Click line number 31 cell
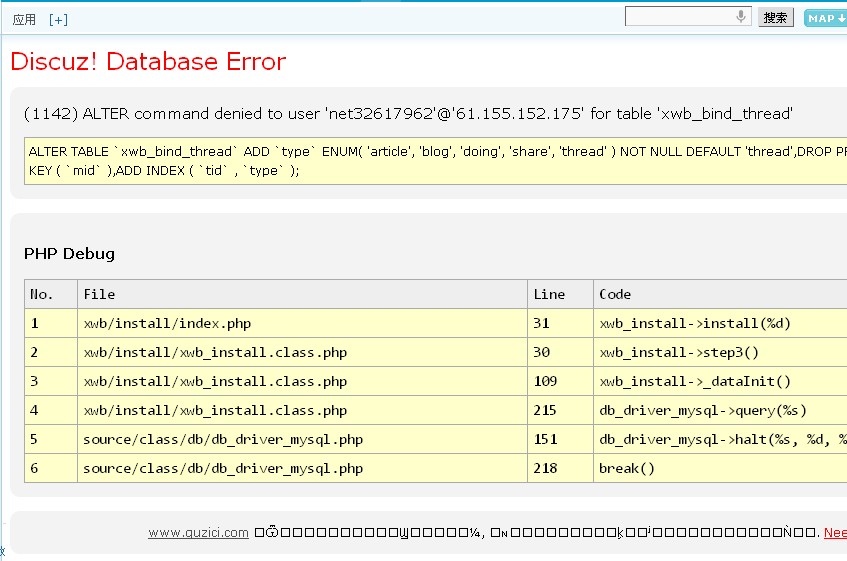 point(560,323)
